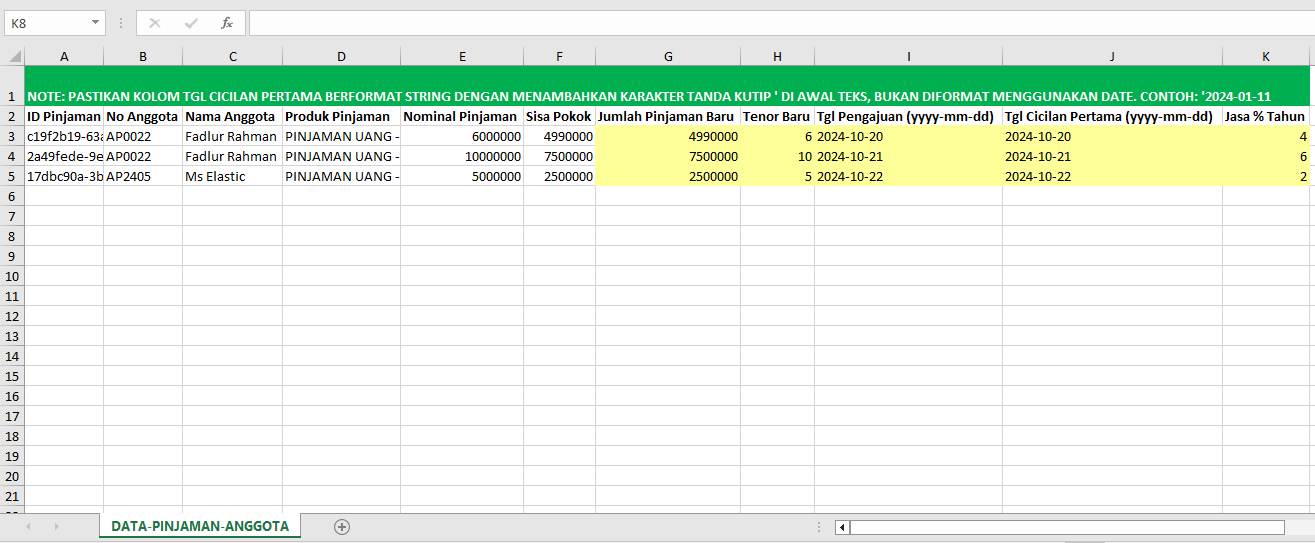
Task: Click previous sheet navigation arrow
Action: click(28, 526)
